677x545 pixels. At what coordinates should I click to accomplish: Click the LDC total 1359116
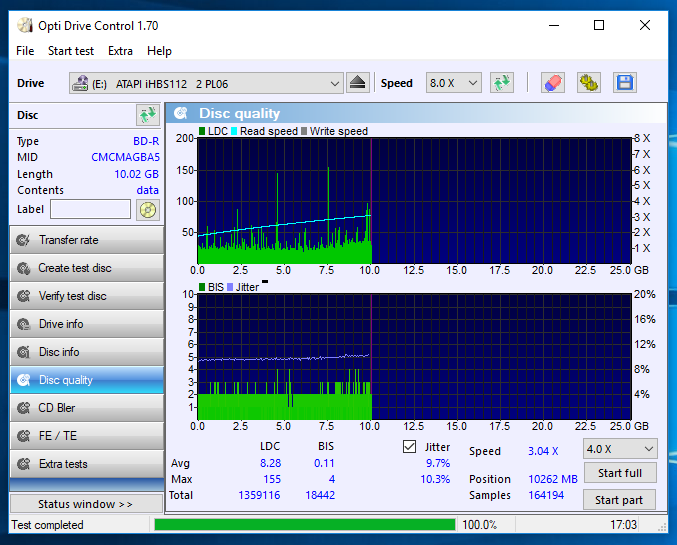click(259, 495)
